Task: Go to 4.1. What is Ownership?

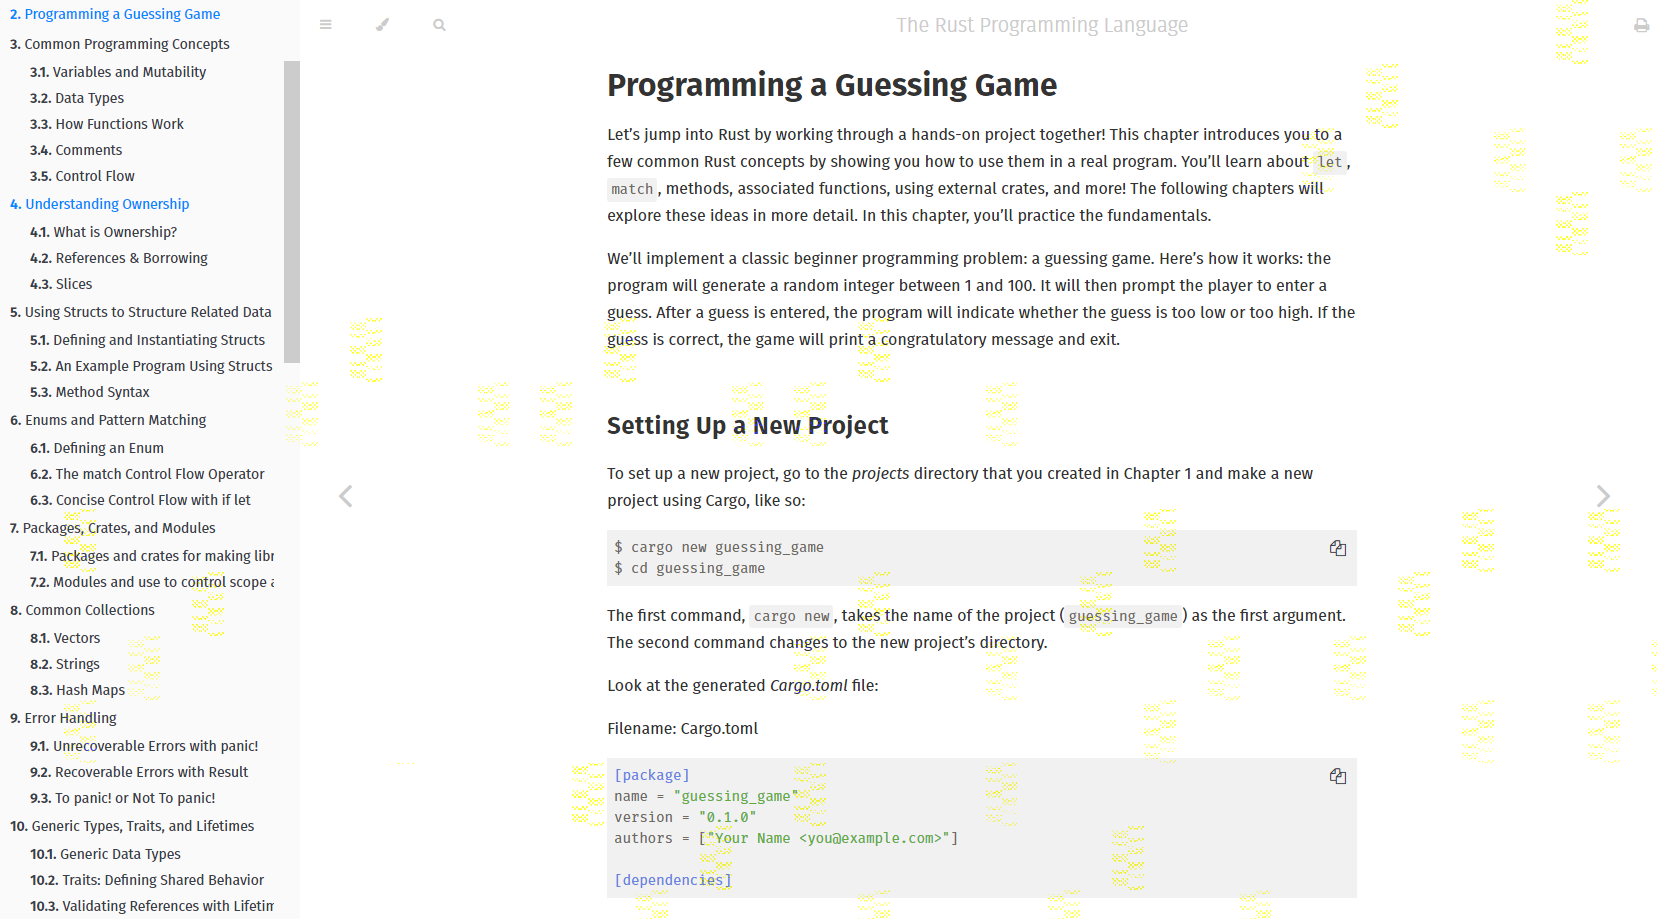Action: point(103,232)
